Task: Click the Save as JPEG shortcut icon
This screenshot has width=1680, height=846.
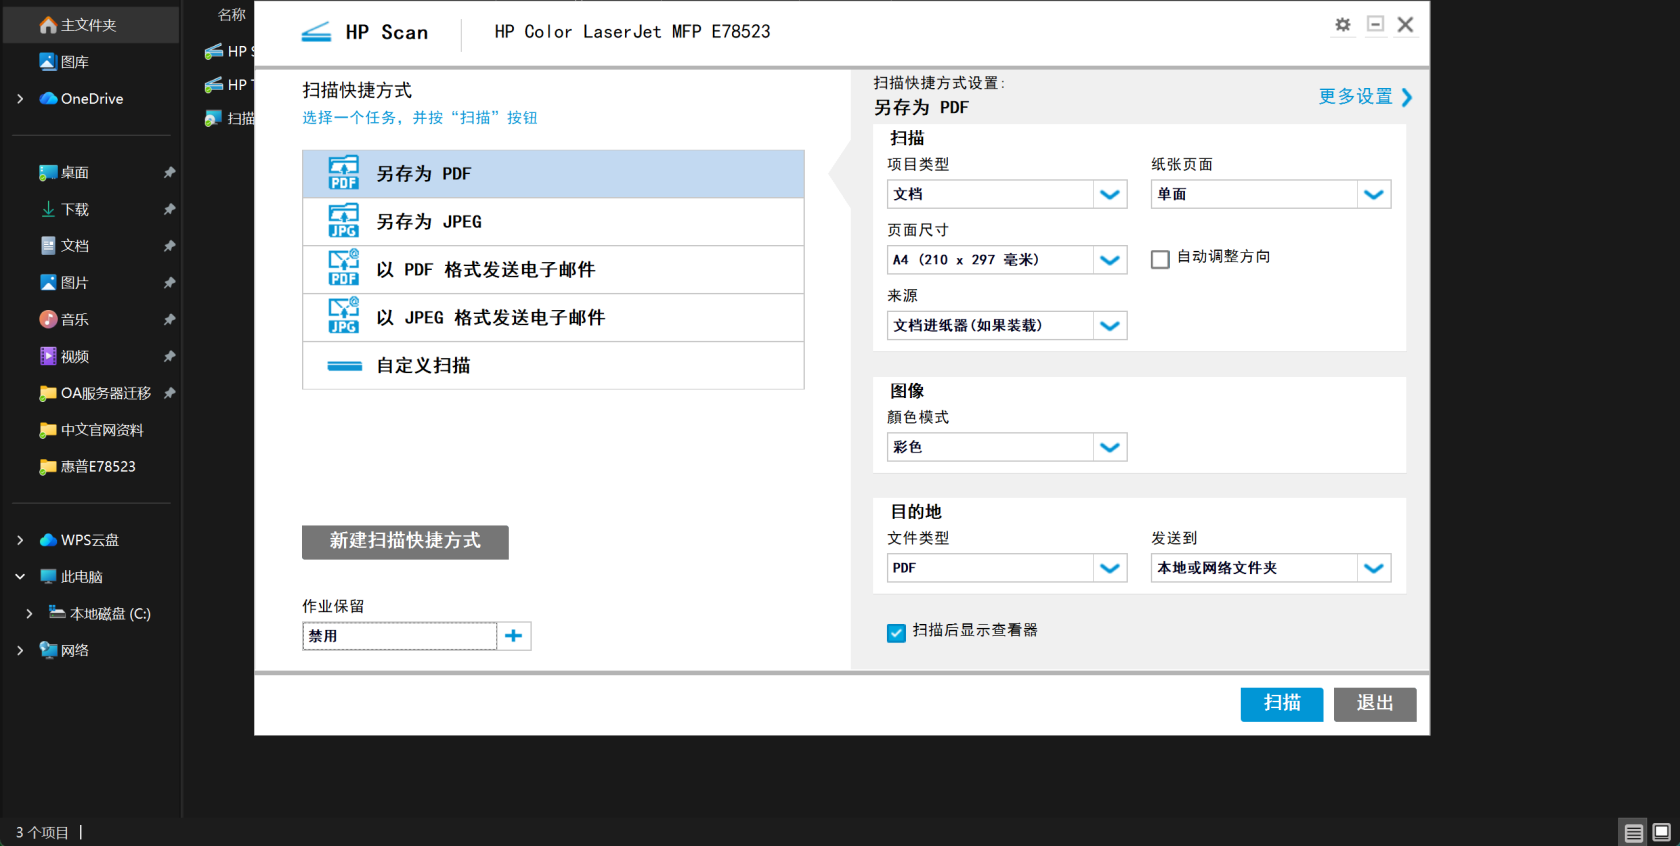Action: tap(343, 221)
